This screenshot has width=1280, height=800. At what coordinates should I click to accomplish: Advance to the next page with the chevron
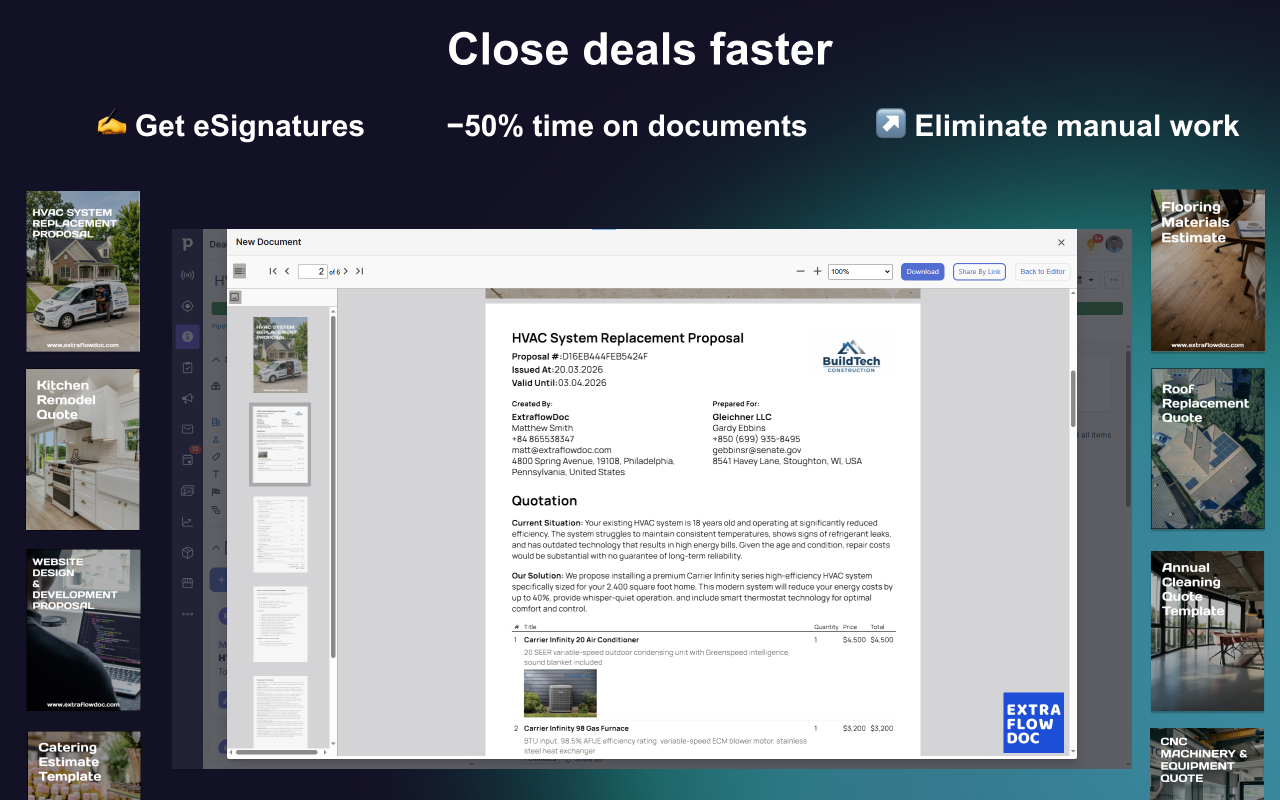pyautogui.click(x=345, y=271)
